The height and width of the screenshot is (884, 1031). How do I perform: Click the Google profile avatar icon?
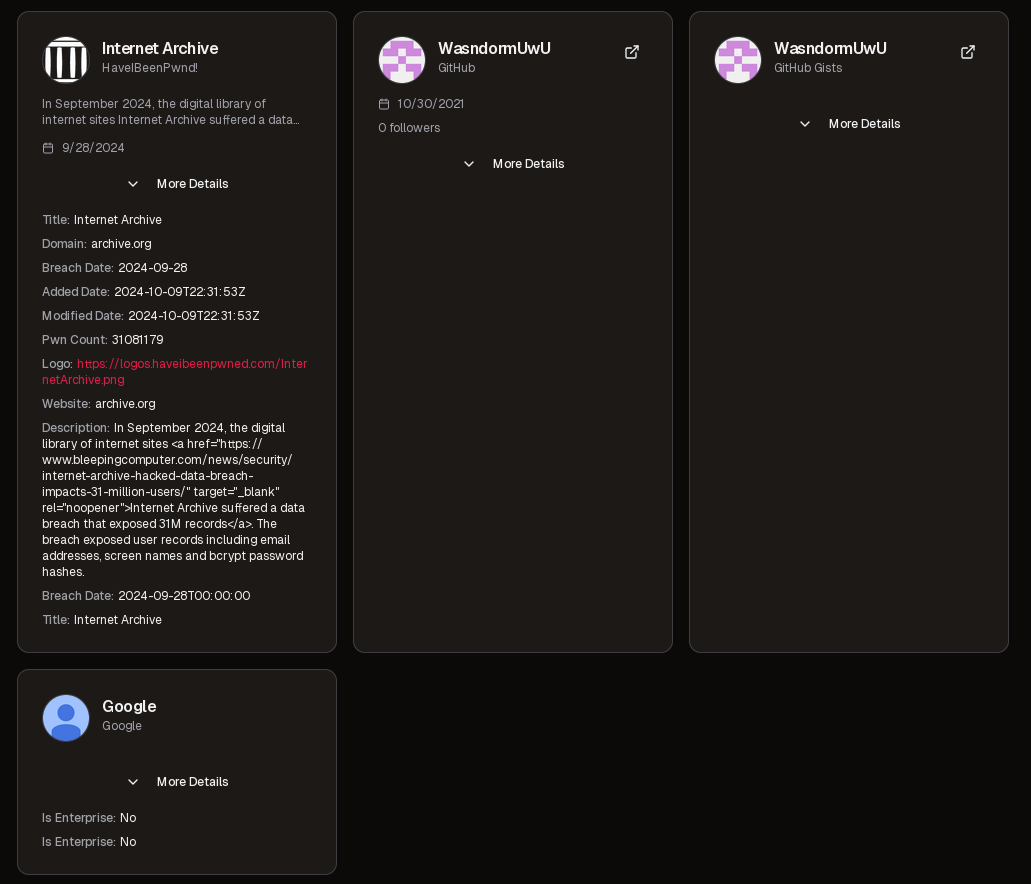(x=66, y=718)
